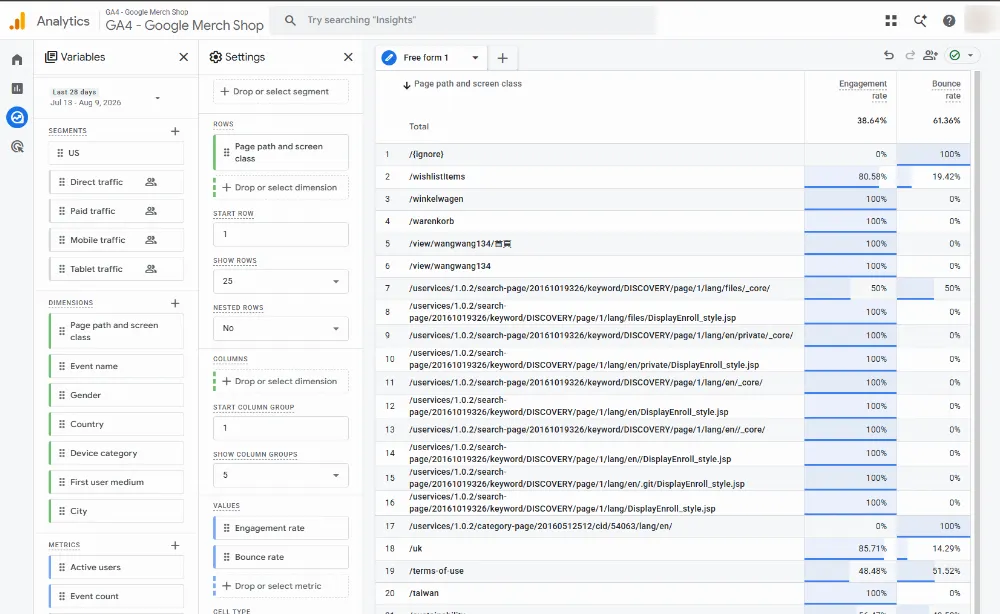Click Drop or select metric
Viewport: 1000px width, 614px height.
[281, 586]
